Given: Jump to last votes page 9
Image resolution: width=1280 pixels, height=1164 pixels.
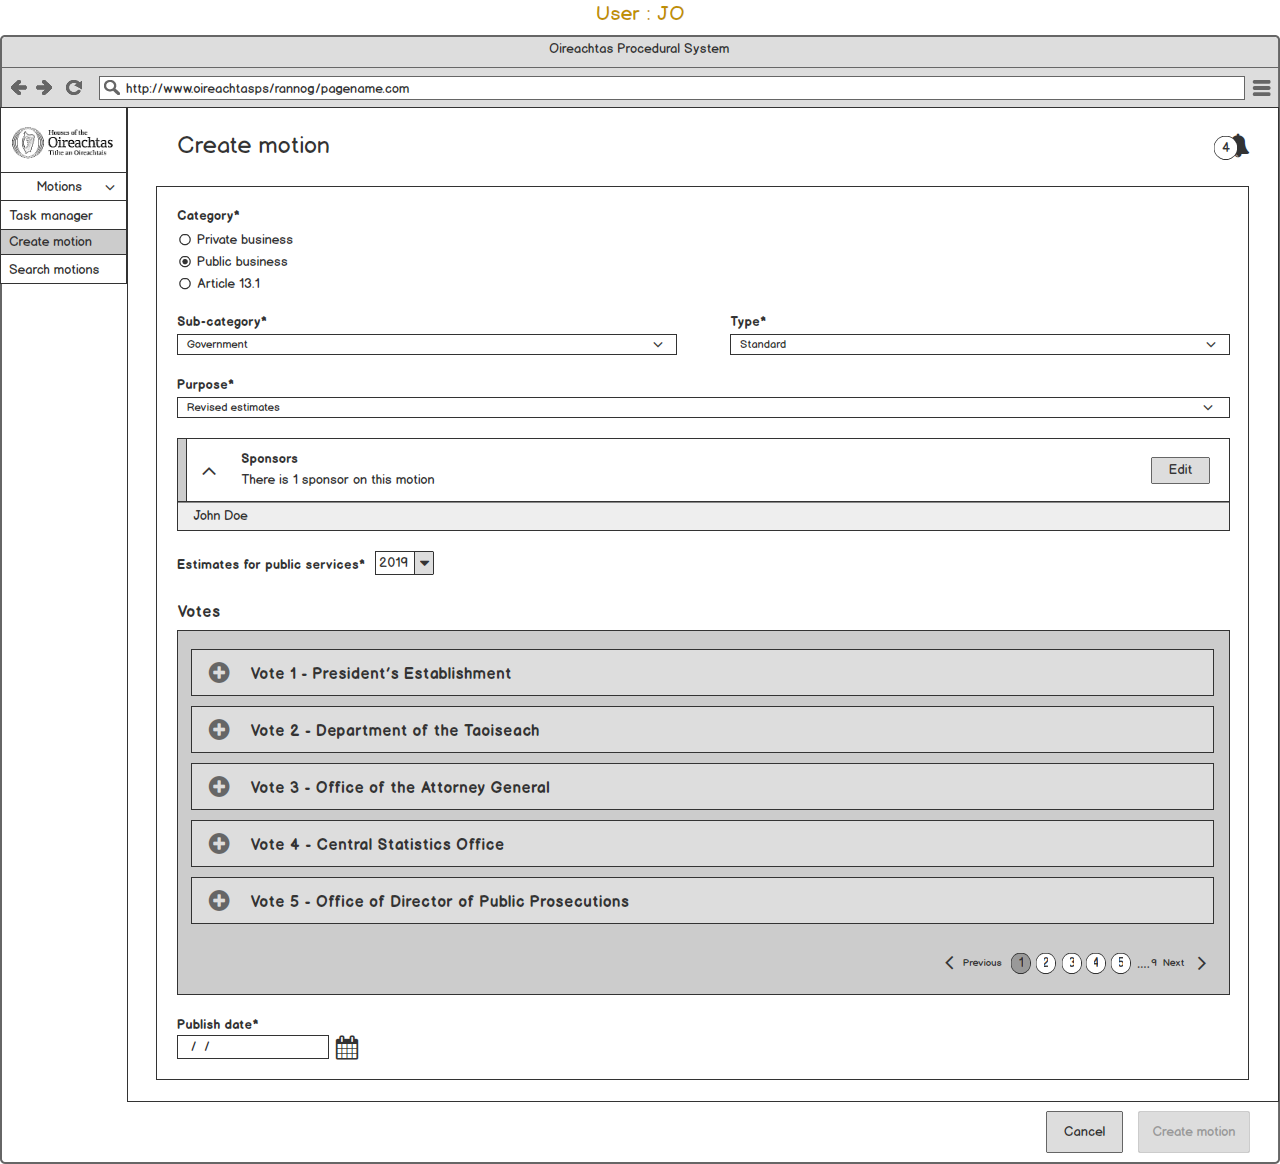Looking at the screenshot, I should click(1154, 963).
